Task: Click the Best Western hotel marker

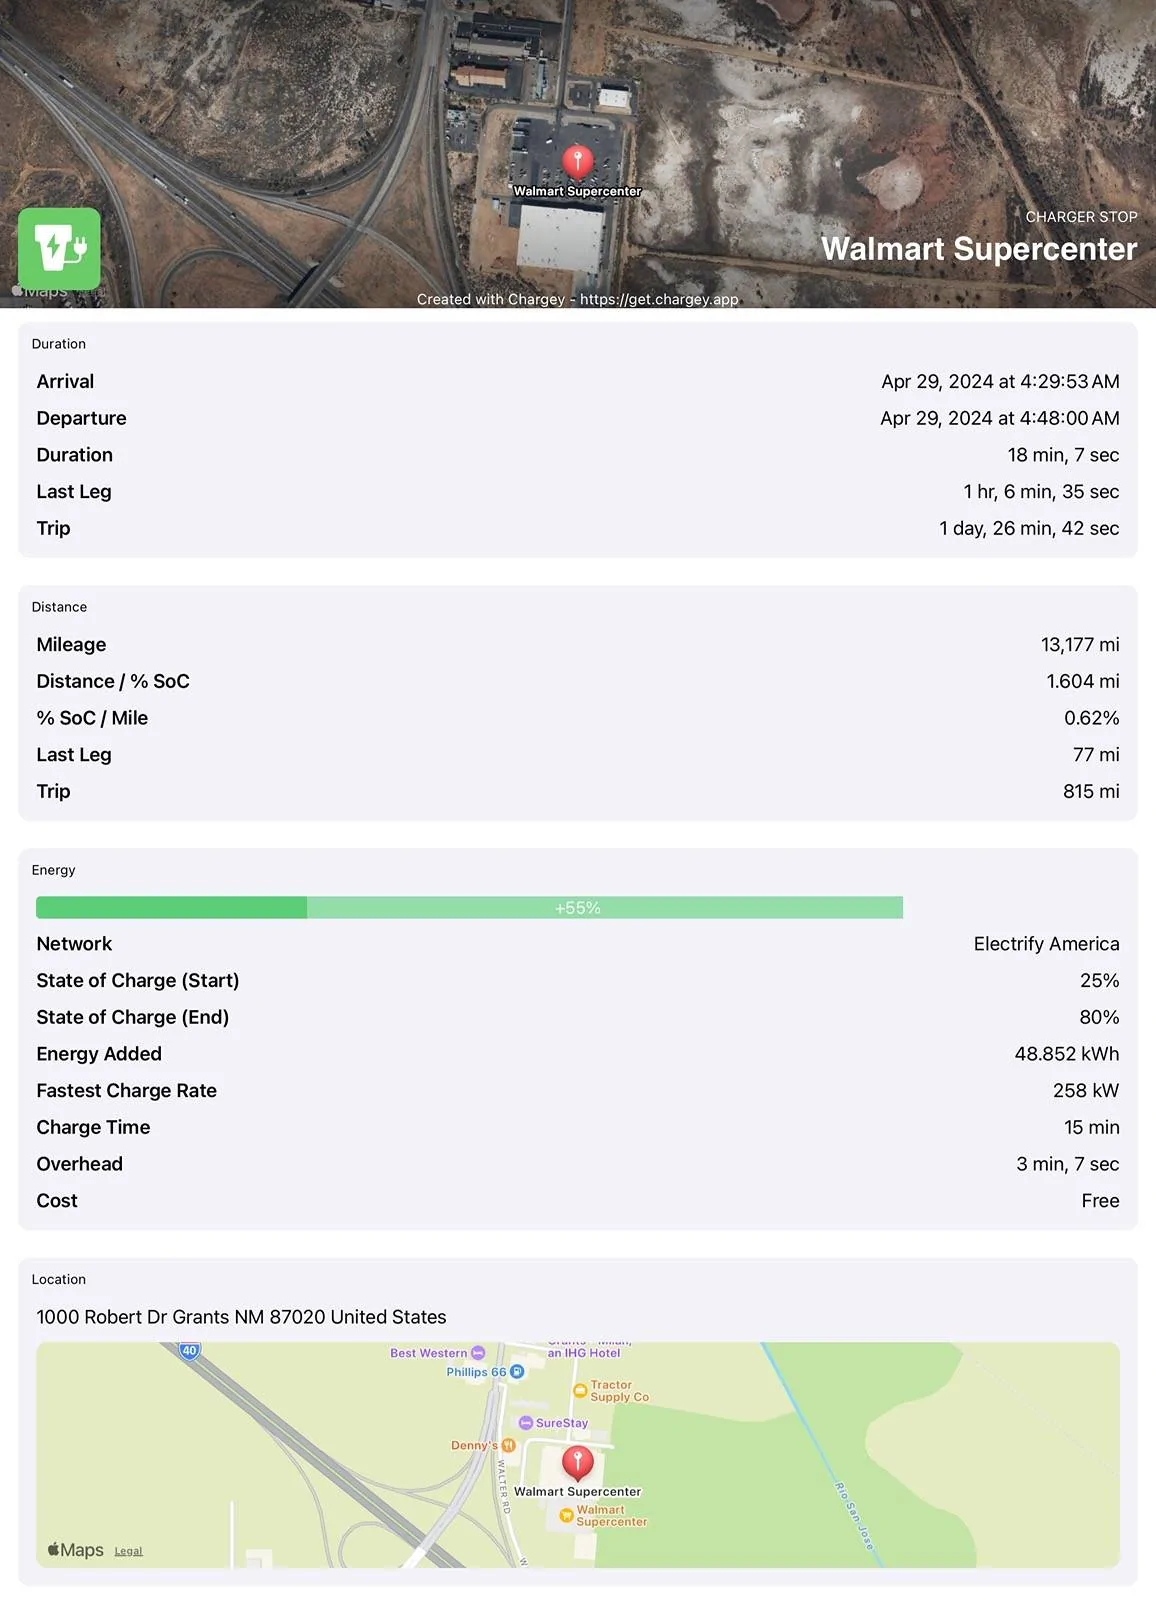Action: coord(478,1353)
